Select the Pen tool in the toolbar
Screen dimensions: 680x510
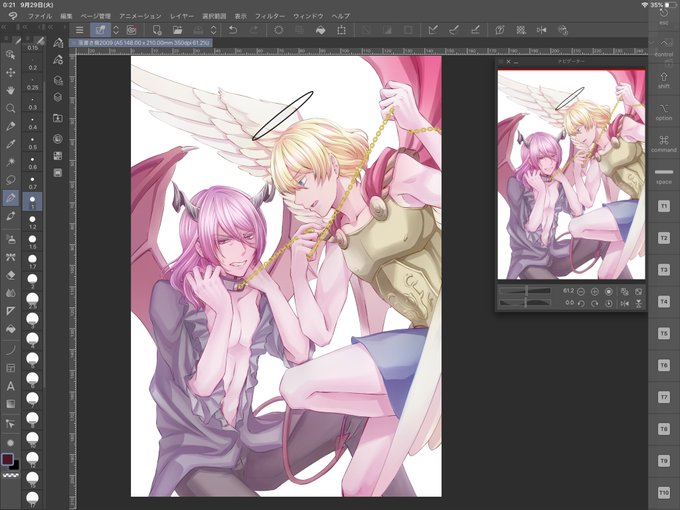(11, 198)
